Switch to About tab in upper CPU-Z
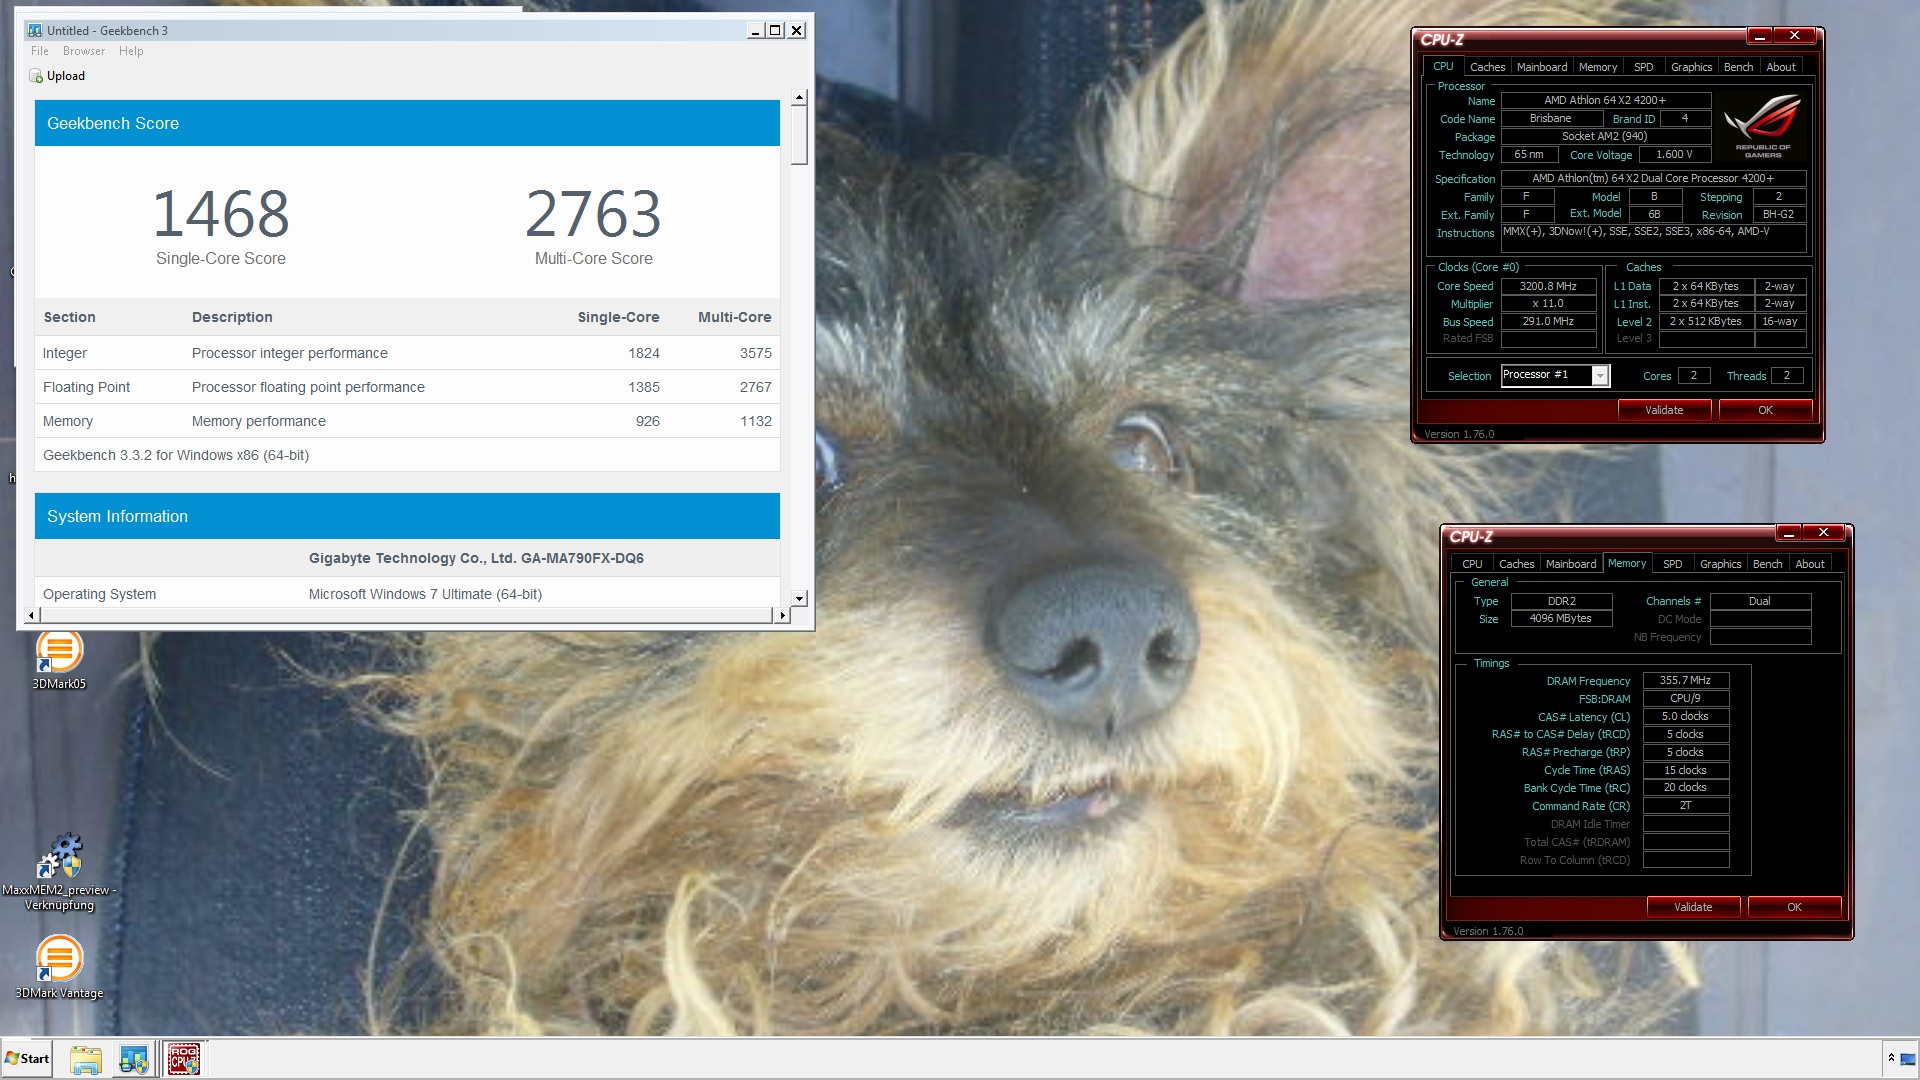1920x1080 pixels. (1781, 67)
